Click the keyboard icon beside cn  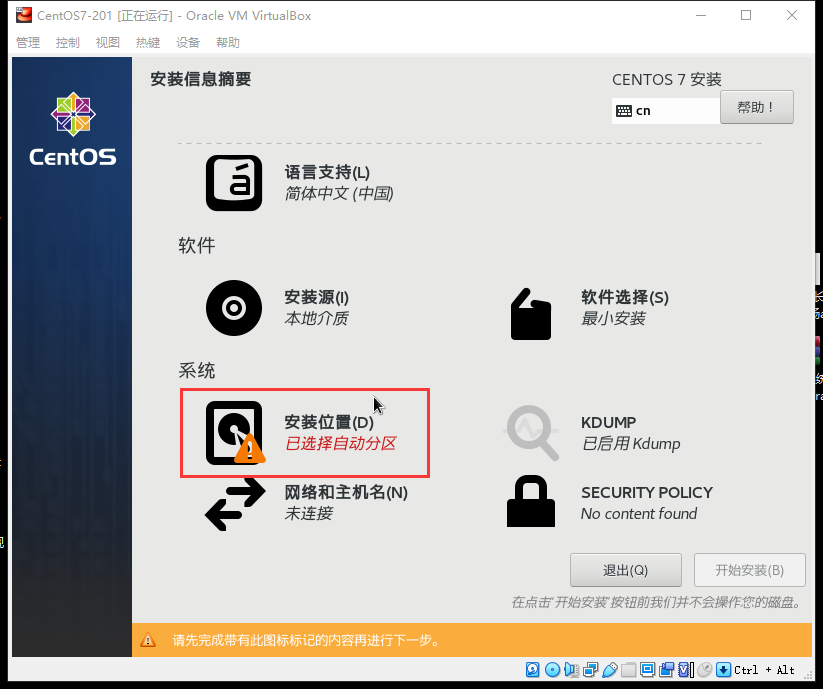pyautogui.click(x=624, y=111)
